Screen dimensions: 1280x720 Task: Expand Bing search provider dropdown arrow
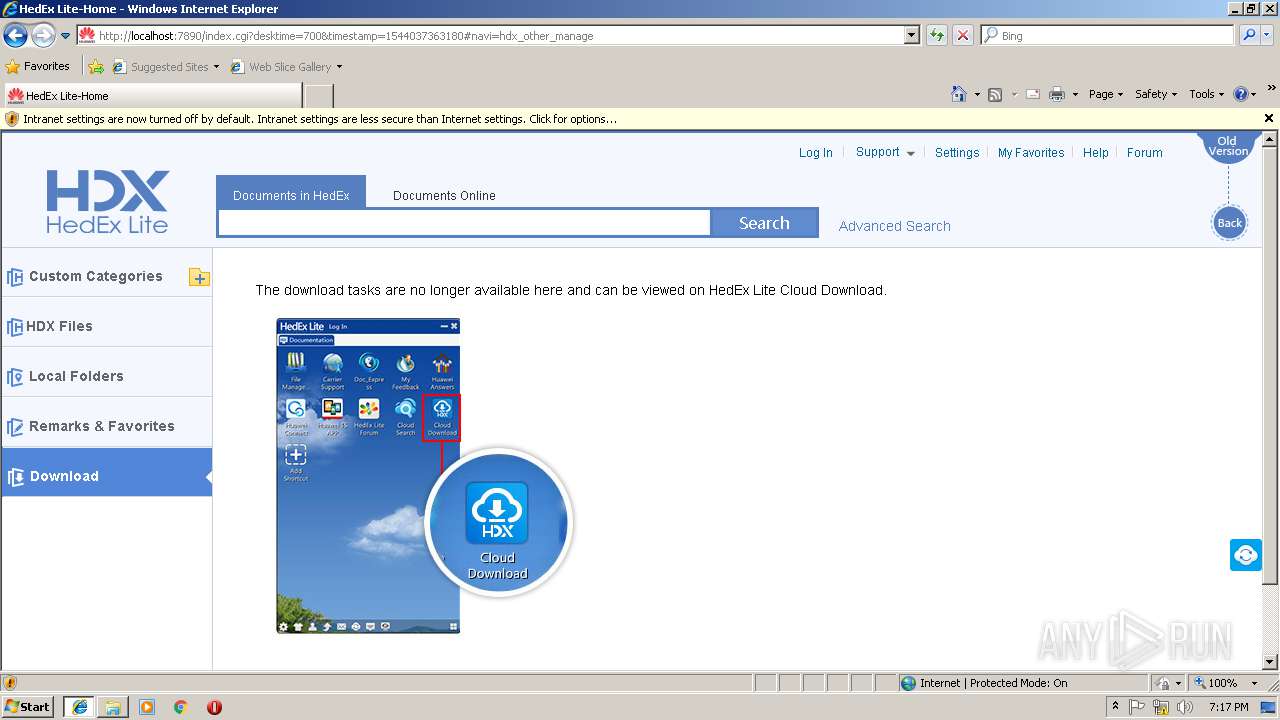[x=1268, y=35]
